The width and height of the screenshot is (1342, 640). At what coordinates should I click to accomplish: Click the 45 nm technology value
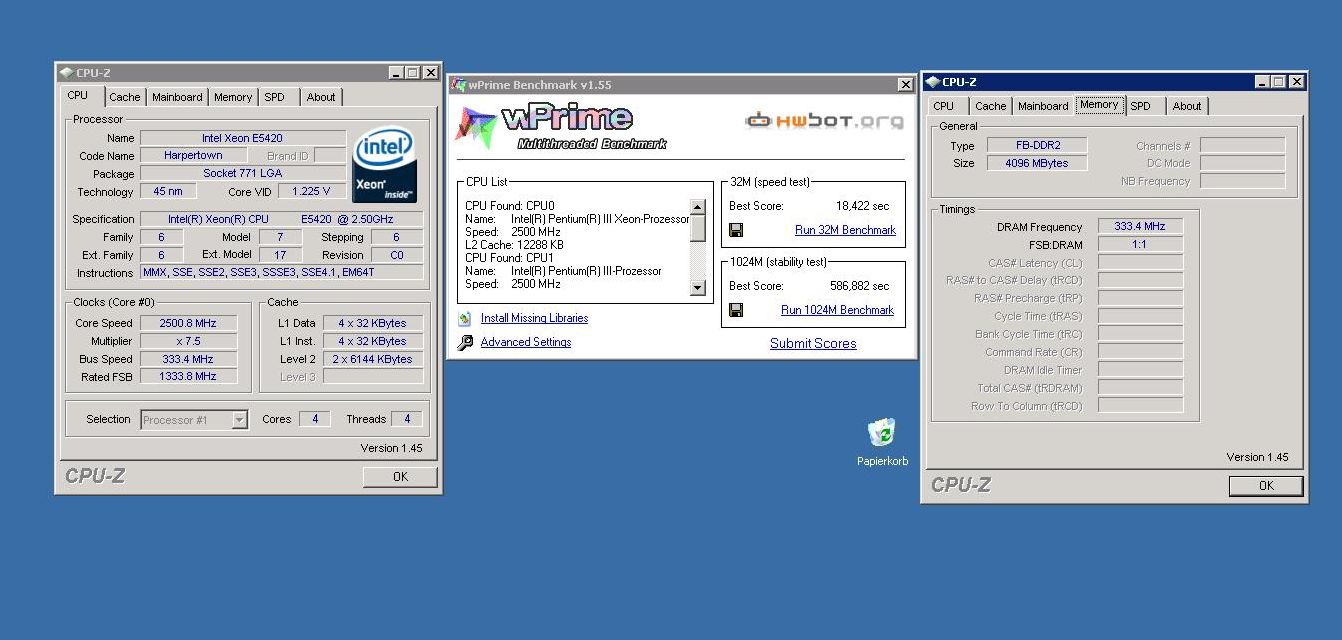click(168, 191)
